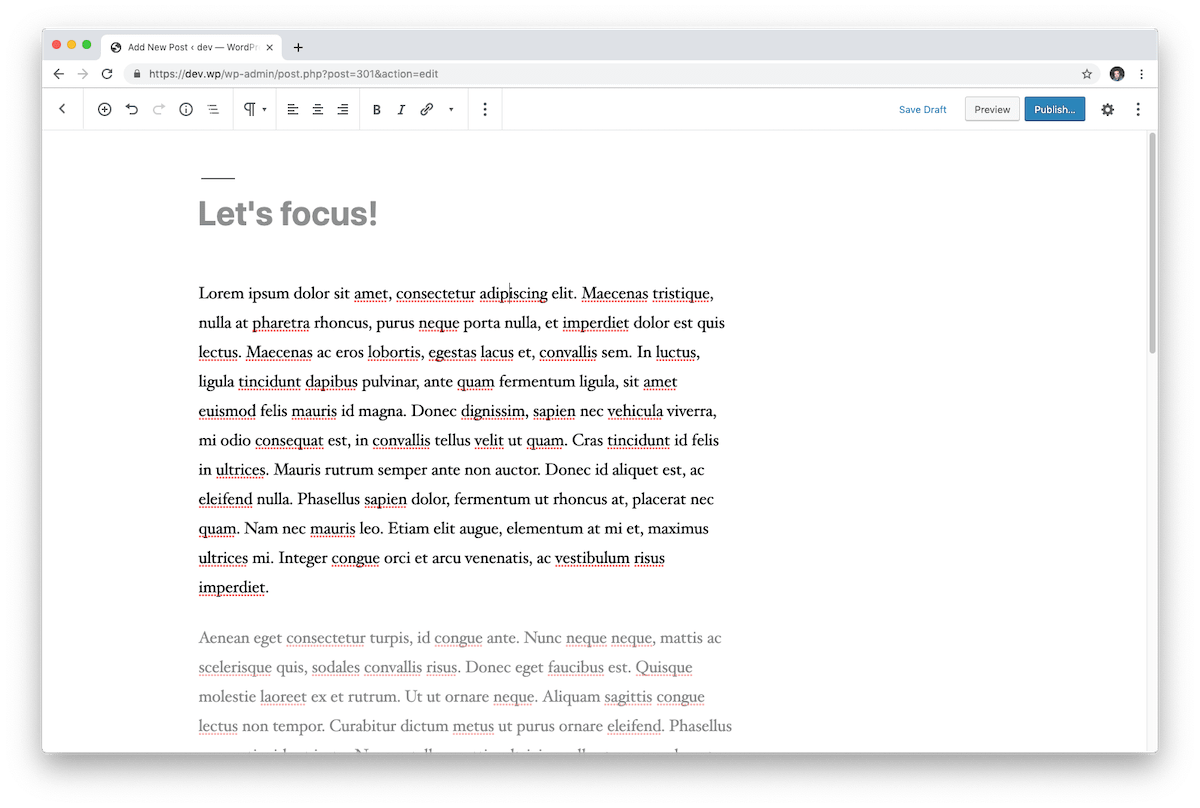Open the paragraph block type switcher
This screenshot has width=1200, height=808.
click(254, 109)
